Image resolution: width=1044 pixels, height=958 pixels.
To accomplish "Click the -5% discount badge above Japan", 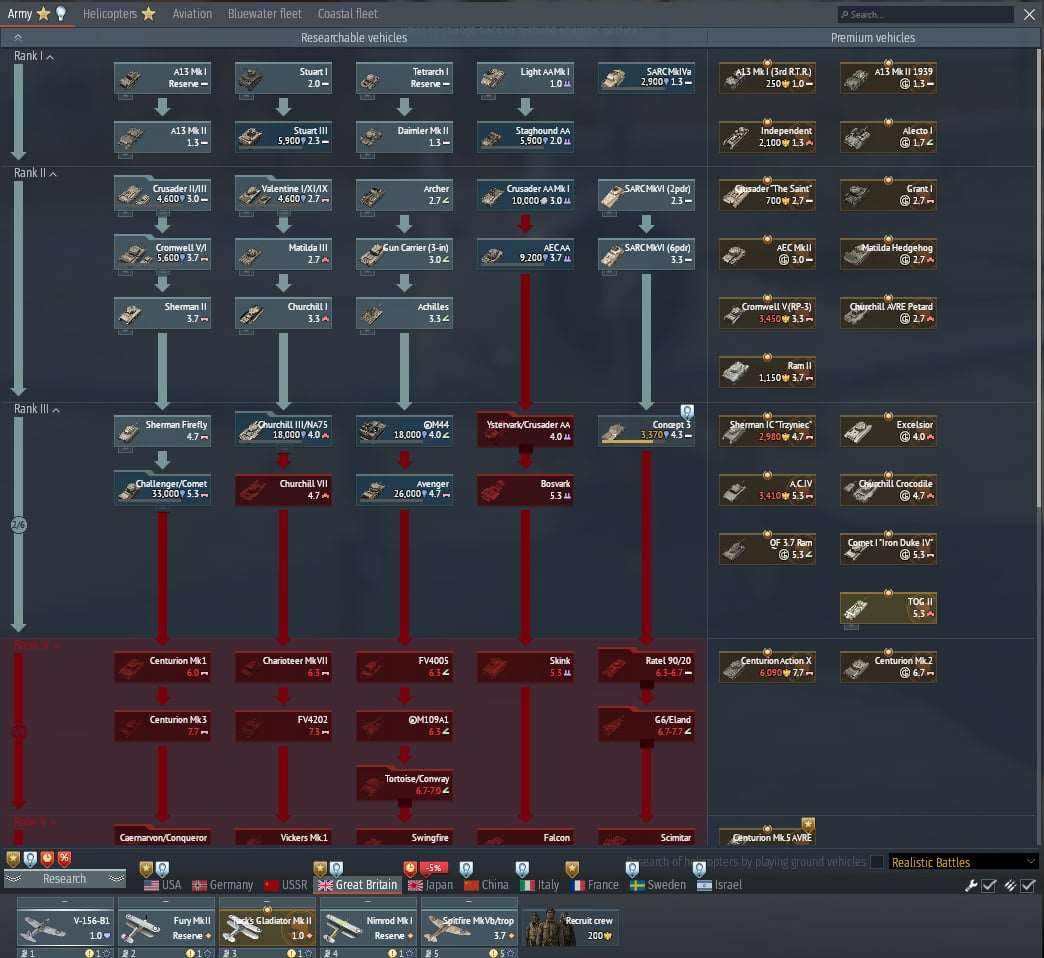I will (x=434, y=867).
